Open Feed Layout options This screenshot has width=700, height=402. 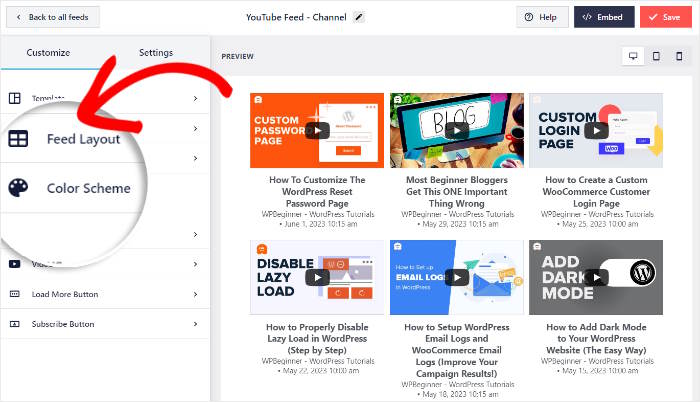(83, 139)
